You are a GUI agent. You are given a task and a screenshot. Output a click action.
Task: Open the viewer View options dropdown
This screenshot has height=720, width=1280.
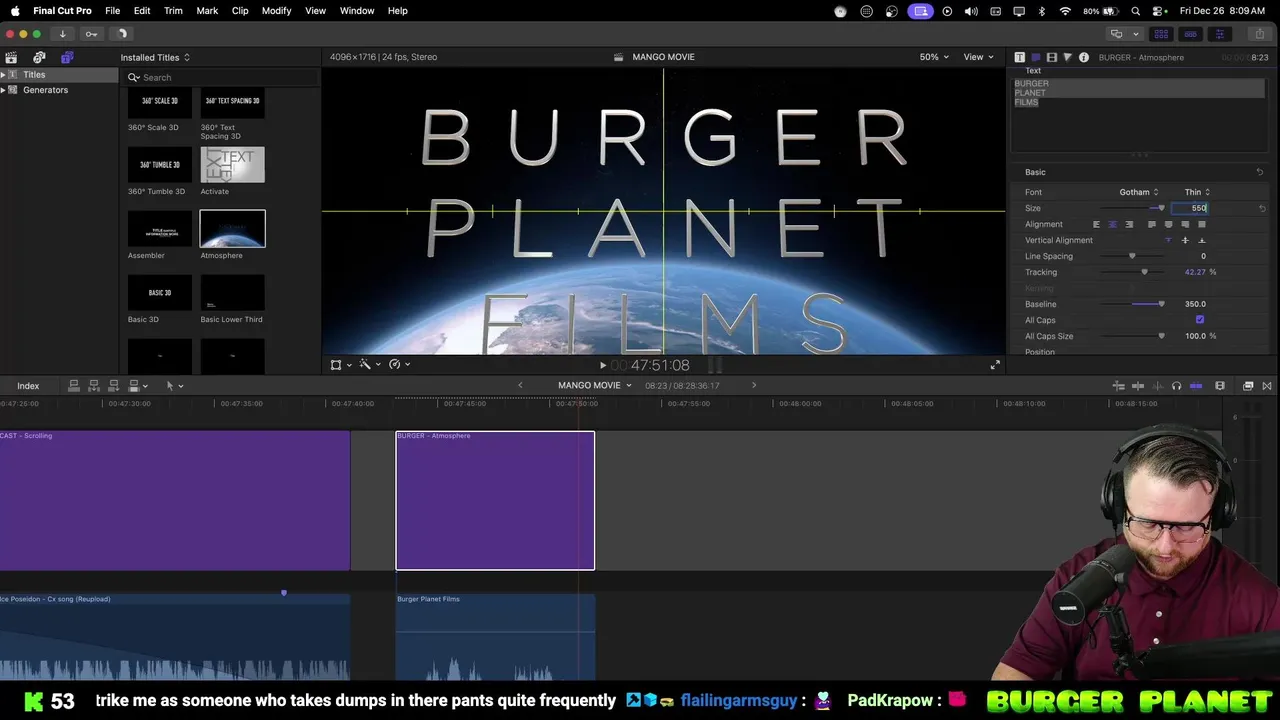point(979,57)
